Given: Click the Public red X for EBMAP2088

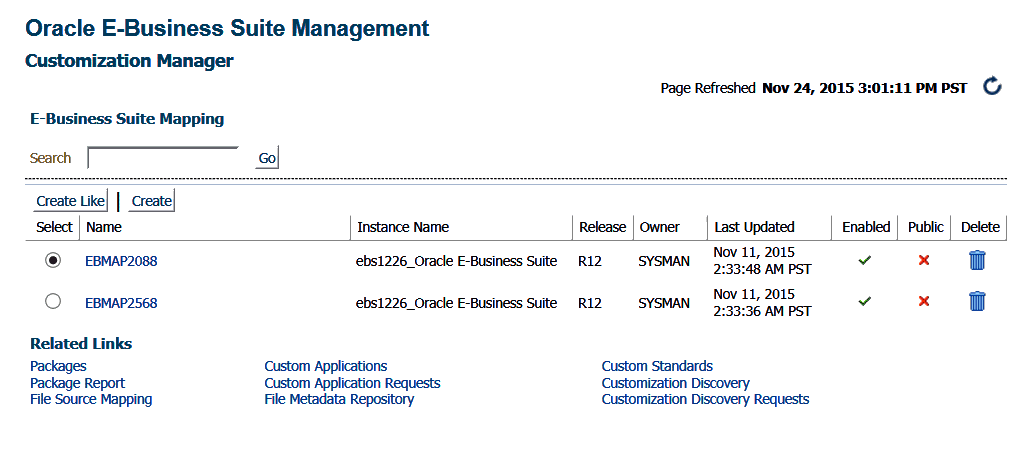Looking at the screenshot, I should (924, 261).
